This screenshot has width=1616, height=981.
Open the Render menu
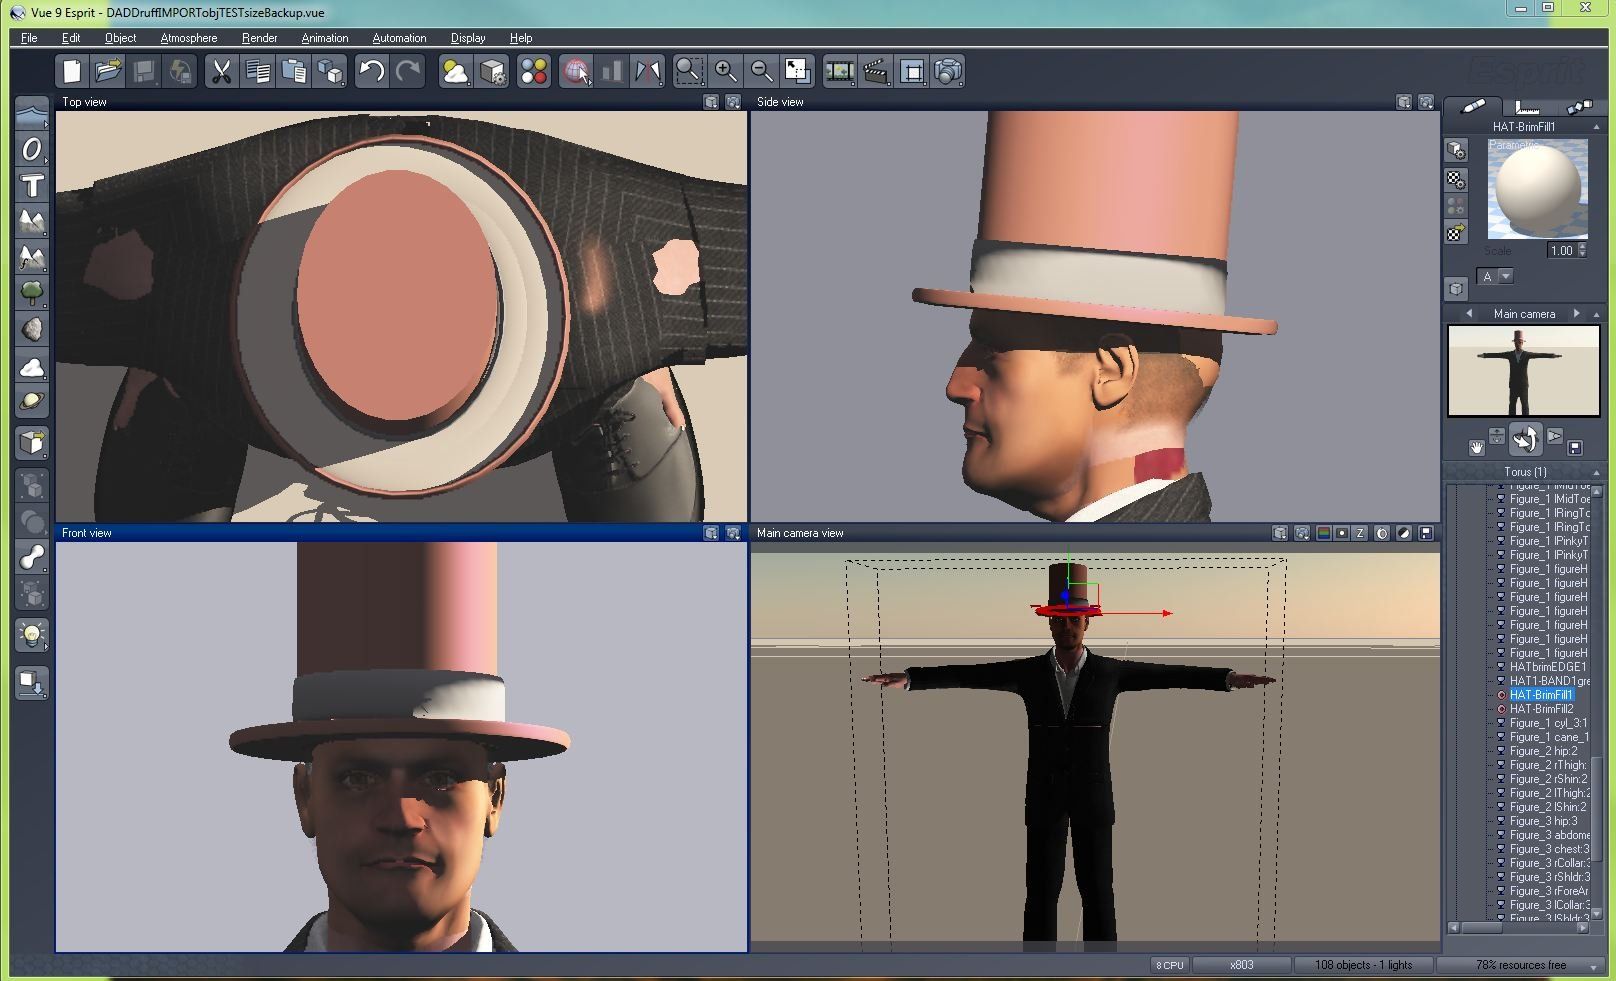259,38
